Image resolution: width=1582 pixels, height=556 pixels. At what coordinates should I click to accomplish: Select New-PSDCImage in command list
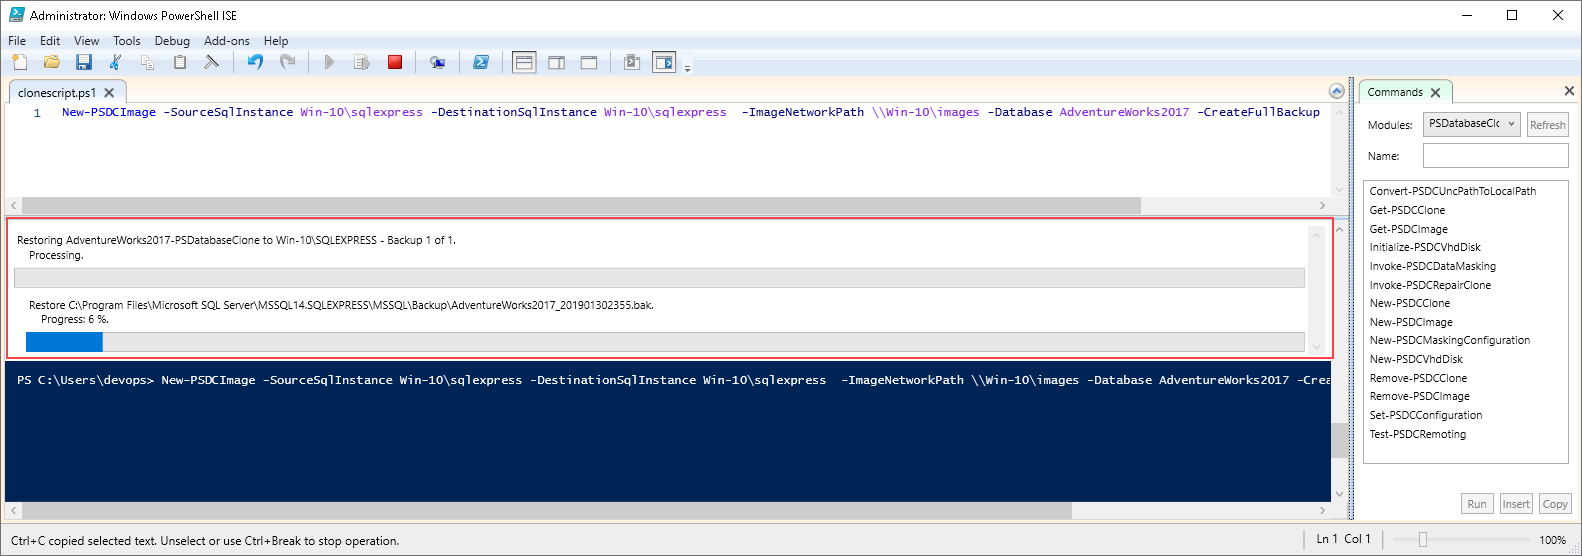click(x=1411, y=322)
